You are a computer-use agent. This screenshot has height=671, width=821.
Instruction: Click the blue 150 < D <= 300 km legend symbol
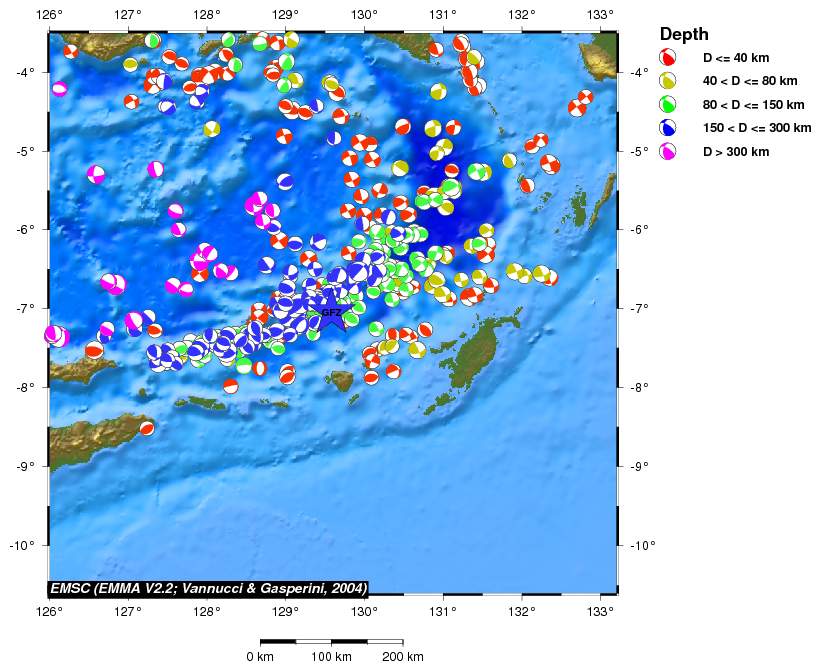[x=668, y=128]
